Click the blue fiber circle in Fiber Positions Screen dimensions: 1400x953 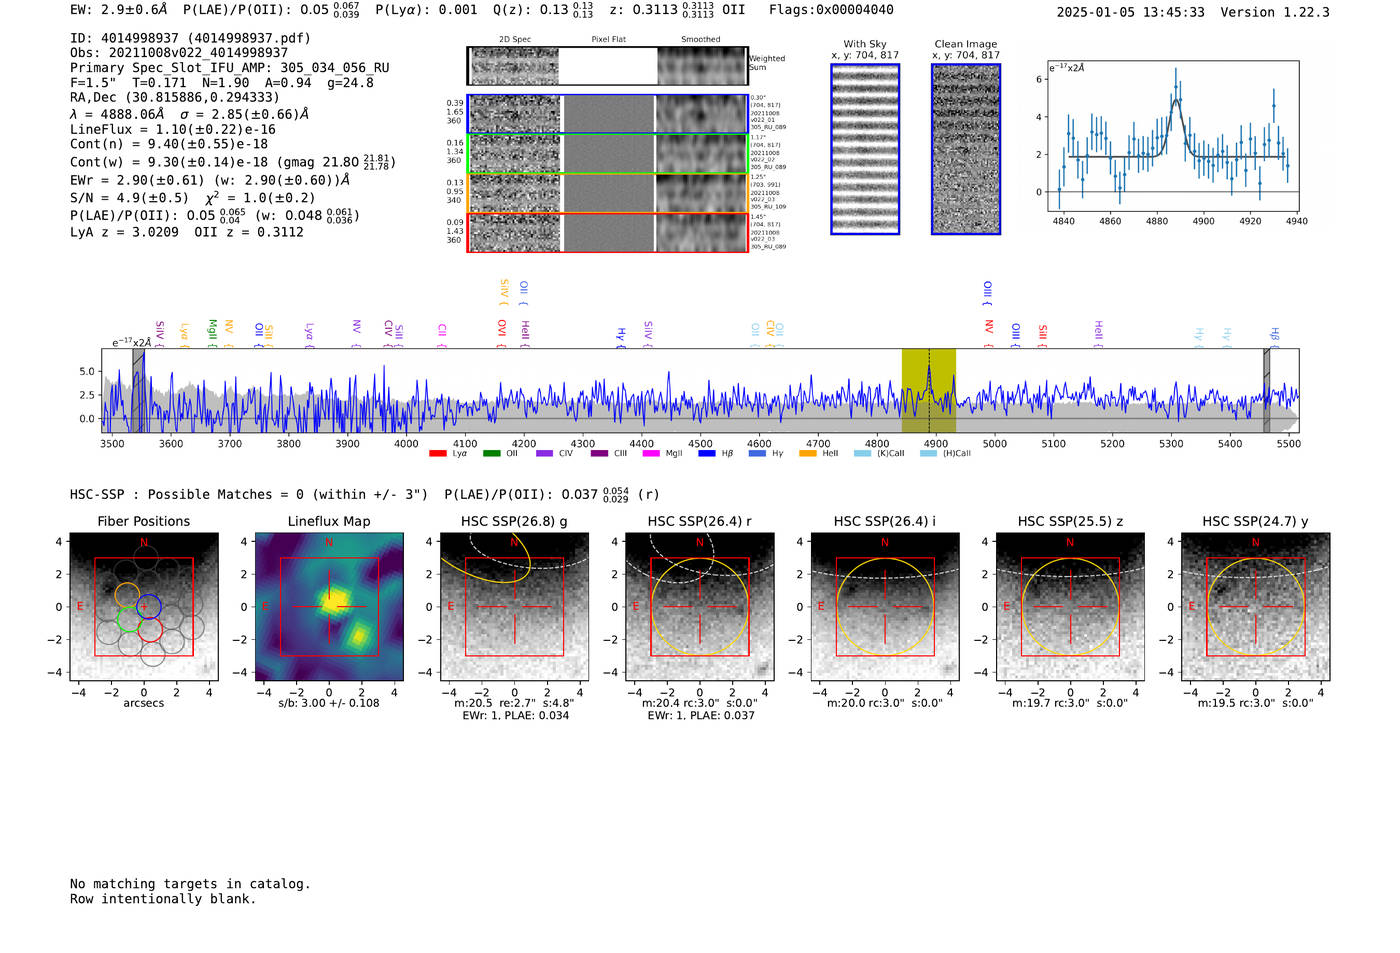[x=149, y=606]
